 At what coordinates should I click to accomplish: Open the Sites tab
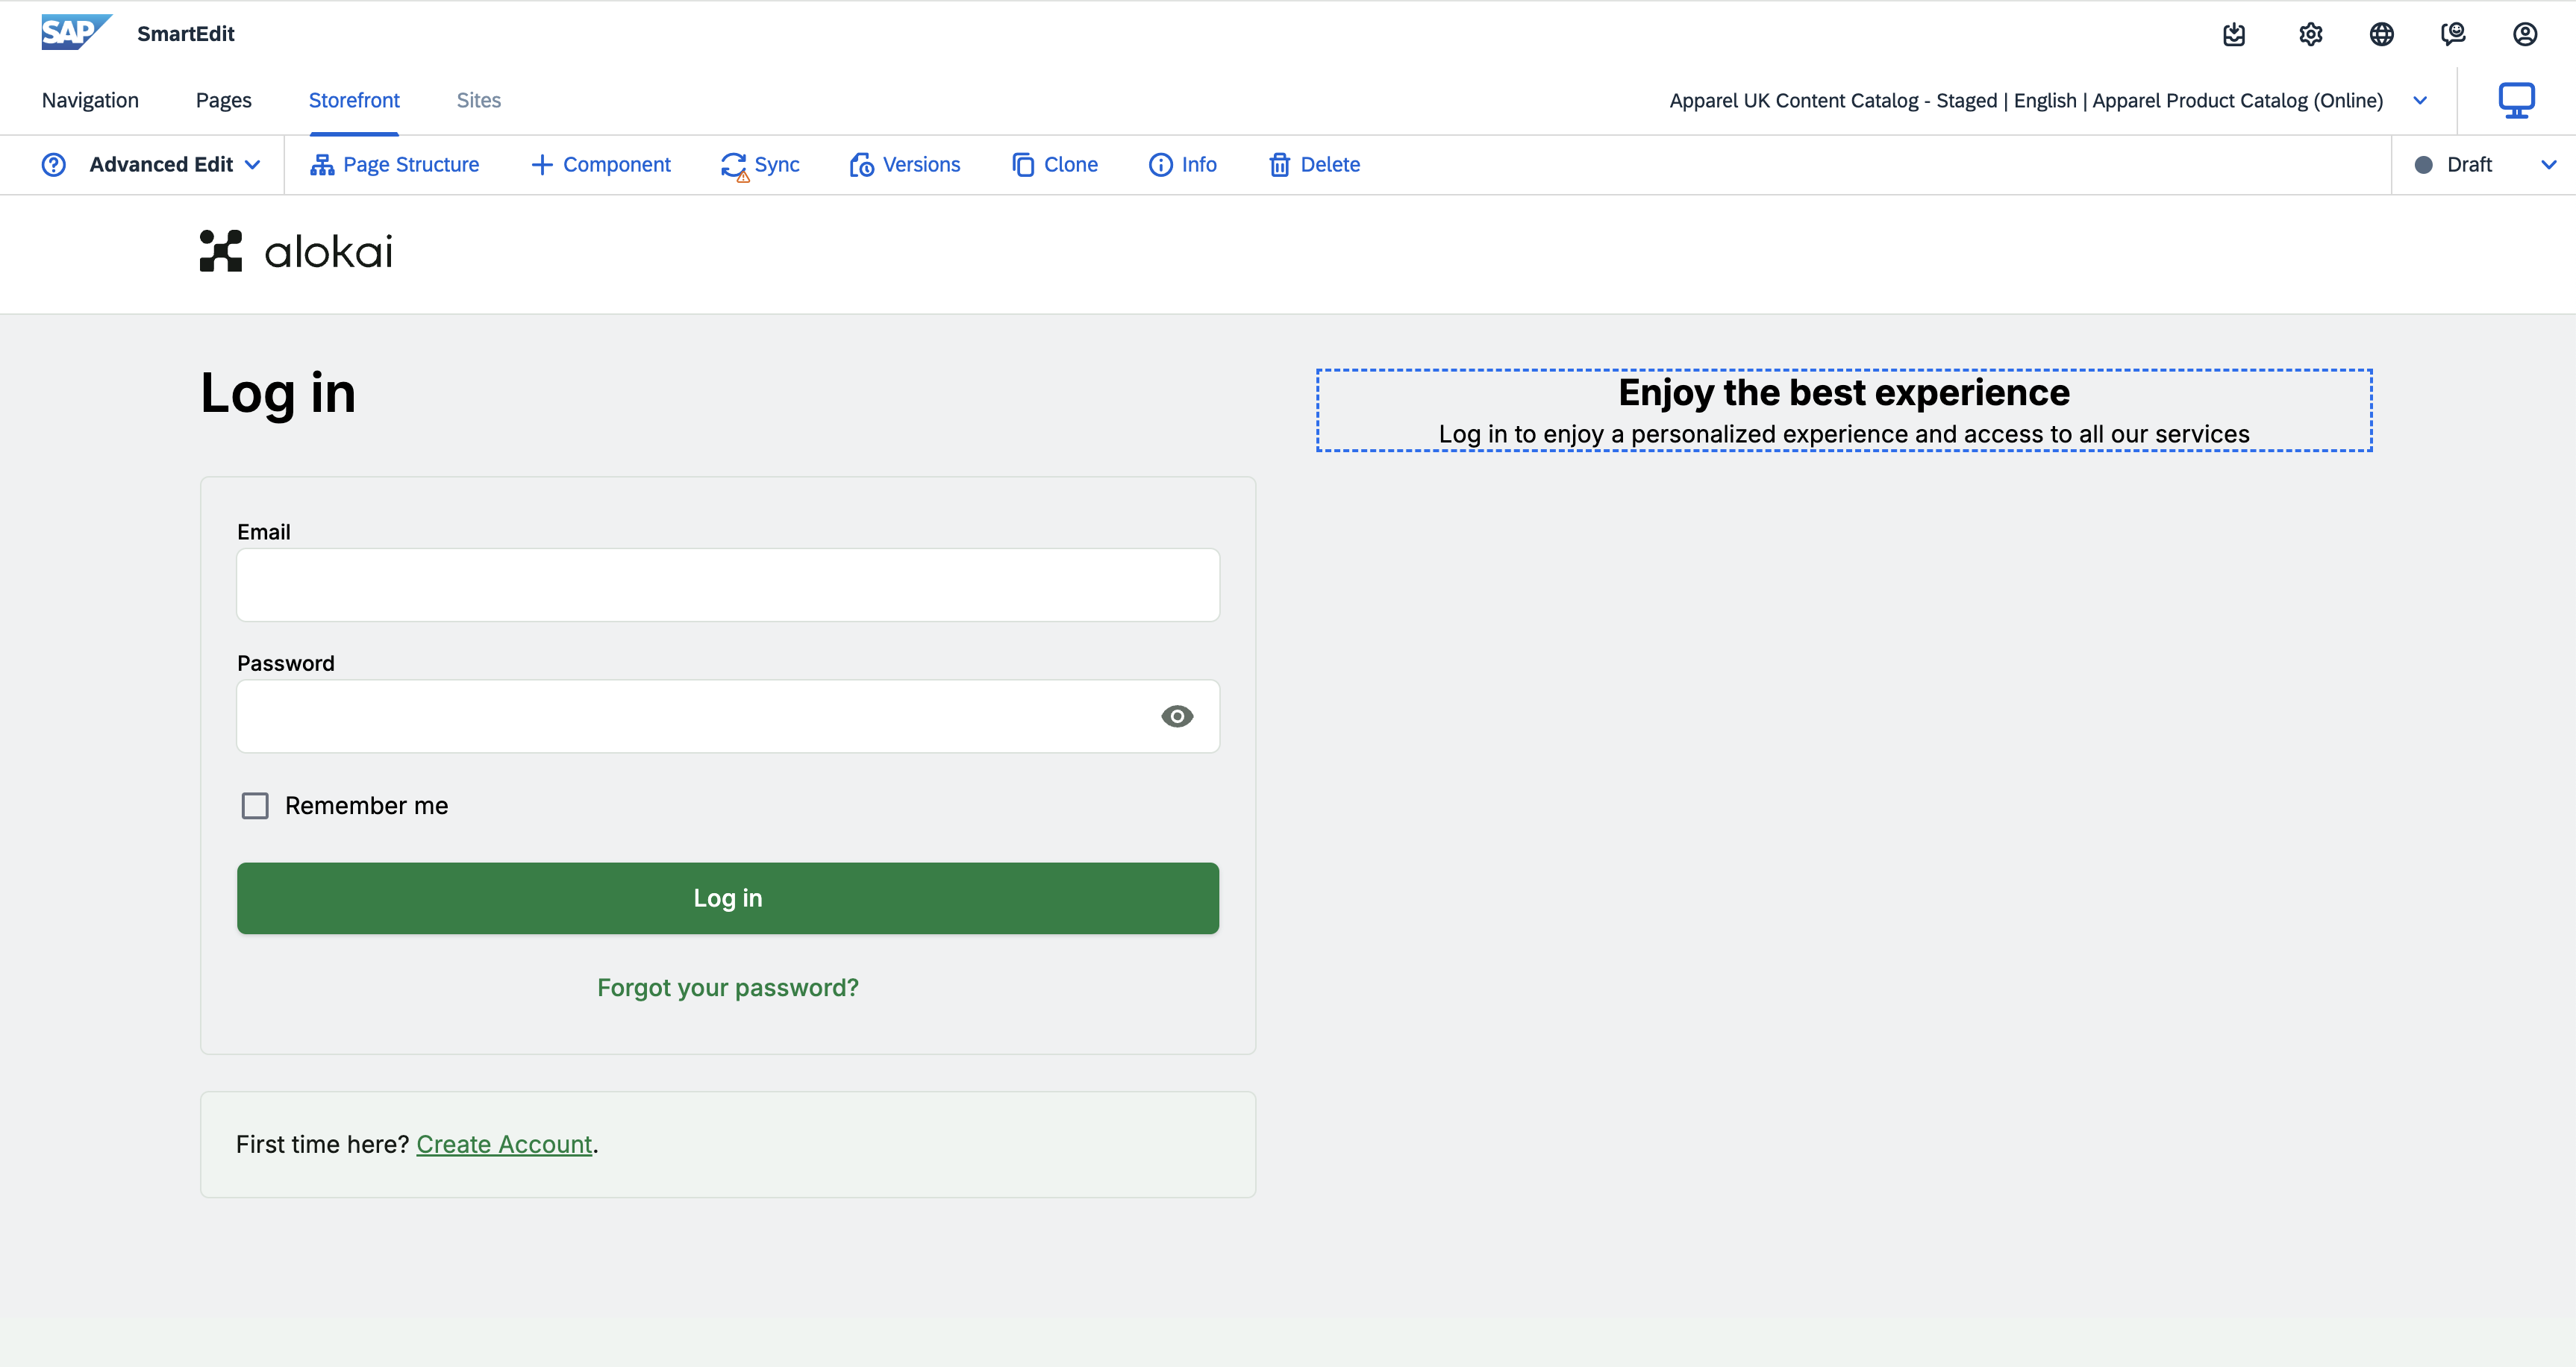coord(479,100)
